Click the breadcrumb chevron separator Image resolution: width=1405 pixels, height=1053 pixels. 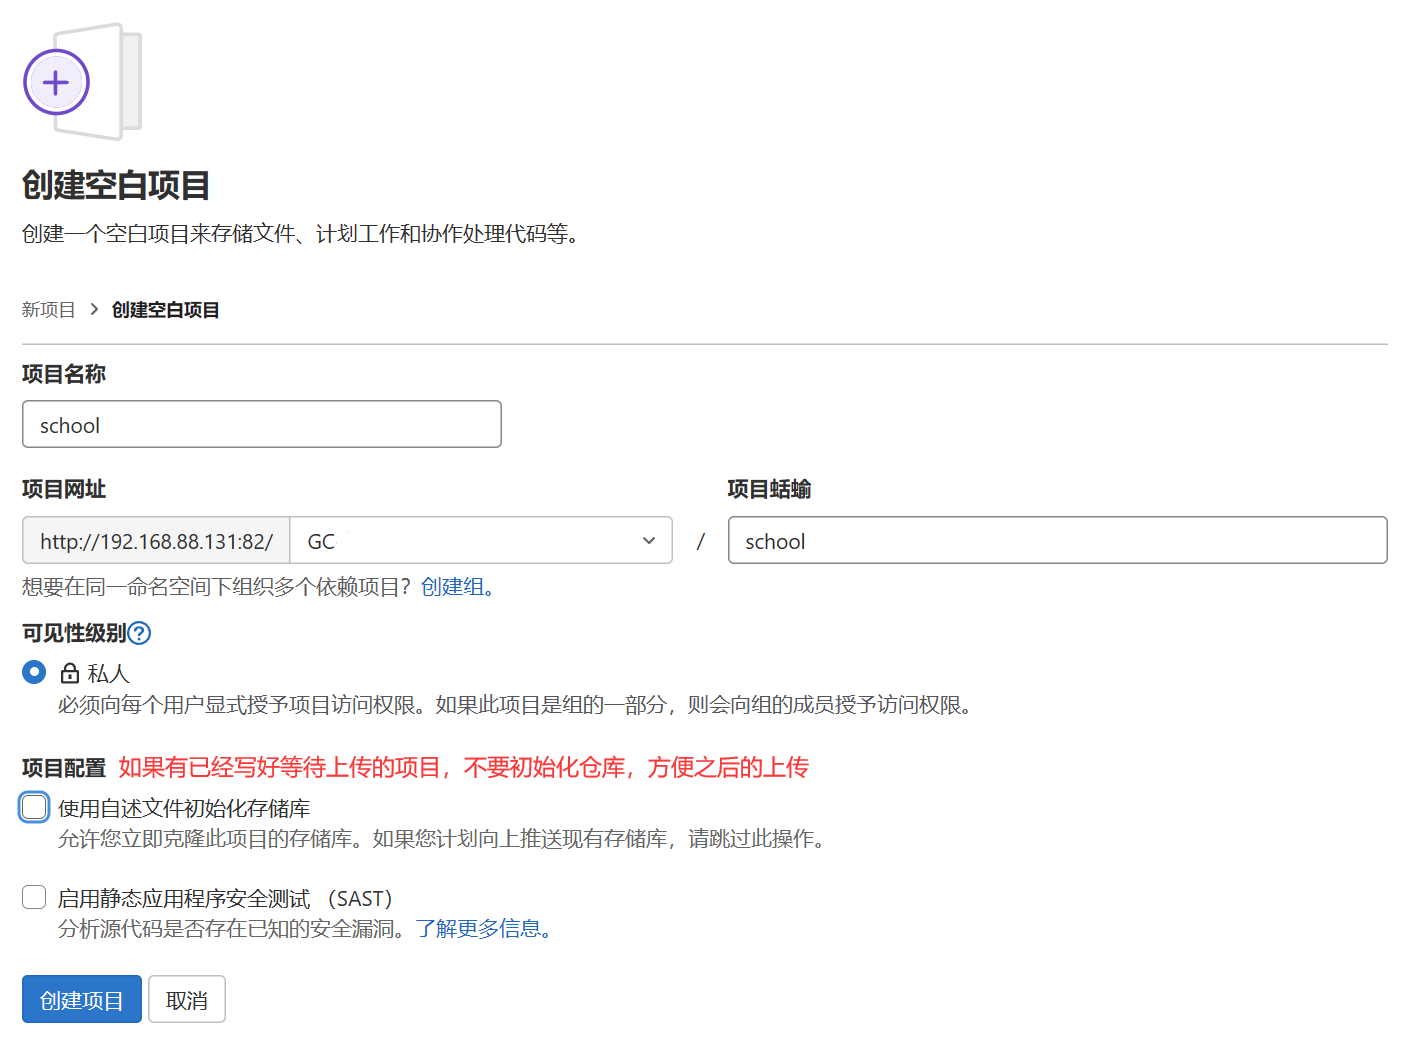[x=94, y=310]
